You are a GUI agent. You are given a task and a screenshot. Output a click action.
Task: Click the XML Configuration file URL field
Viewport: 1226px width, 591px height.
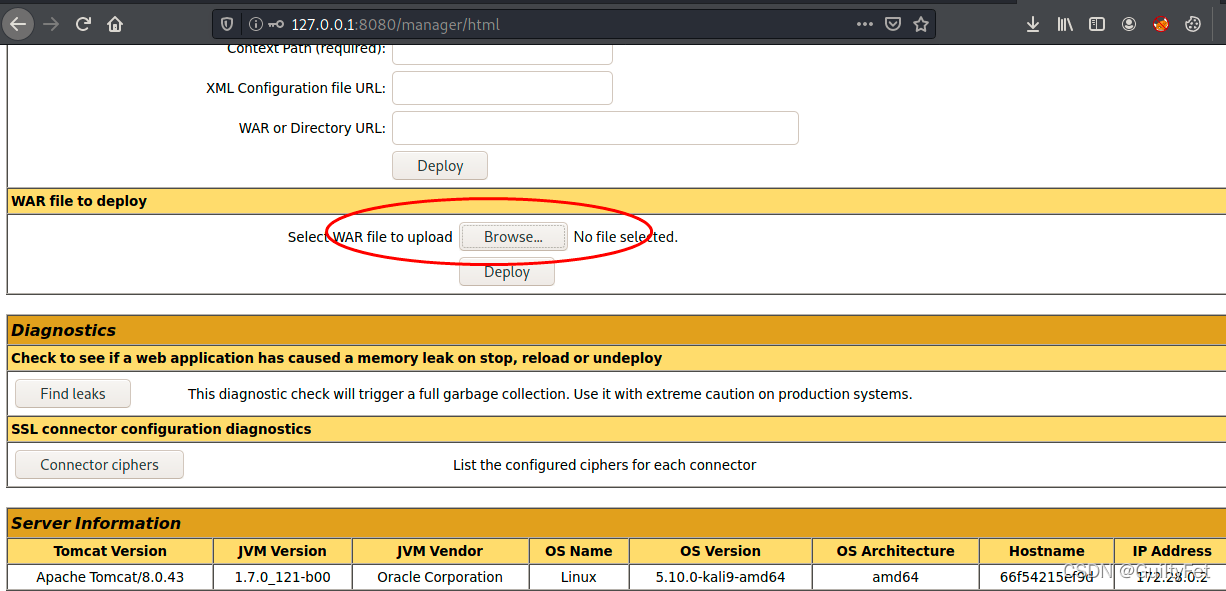coord(502,88)
